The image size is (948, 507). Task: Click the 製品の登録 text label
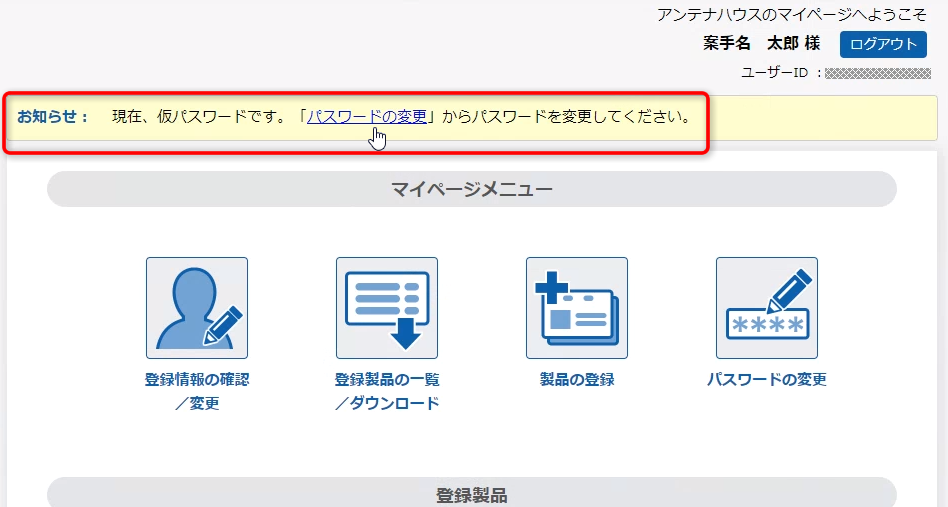tap(577, 379)
